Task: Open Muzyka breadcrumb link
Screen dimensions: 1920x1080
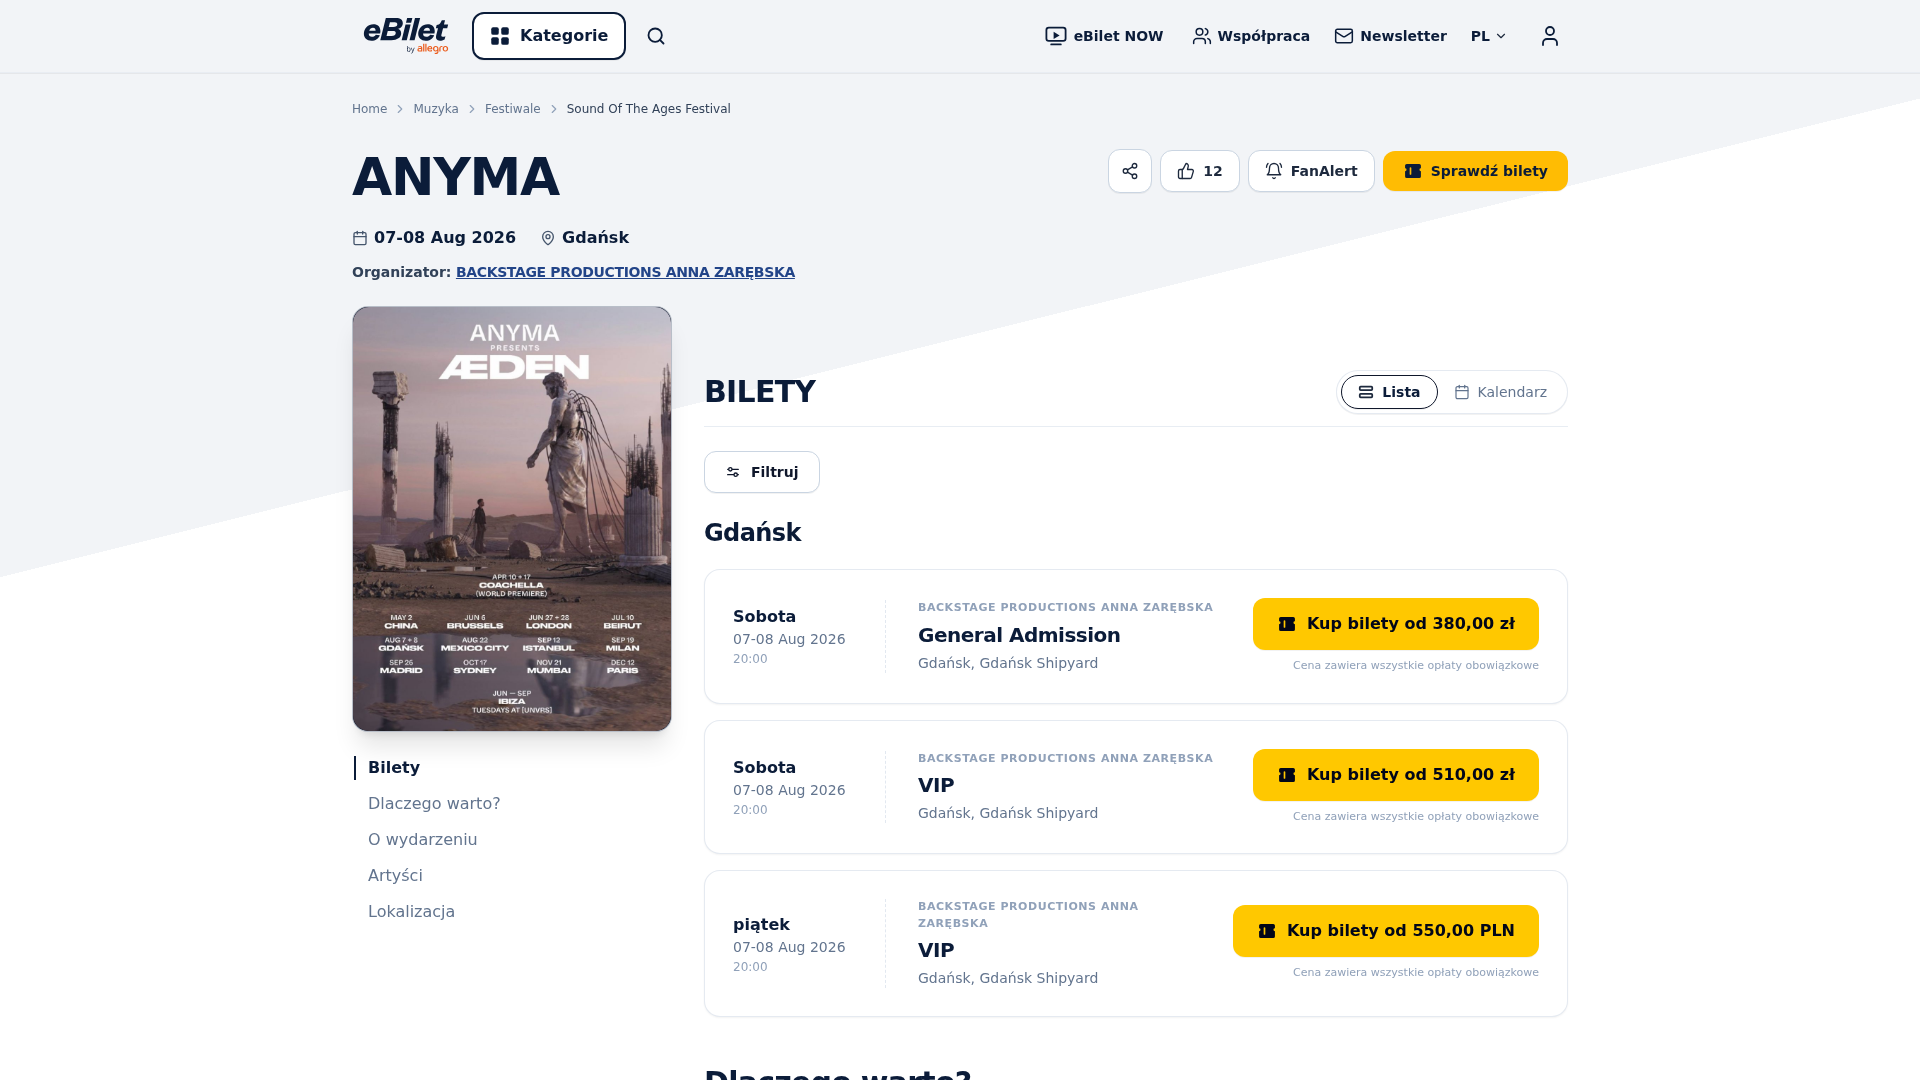Action: point(436,109)
